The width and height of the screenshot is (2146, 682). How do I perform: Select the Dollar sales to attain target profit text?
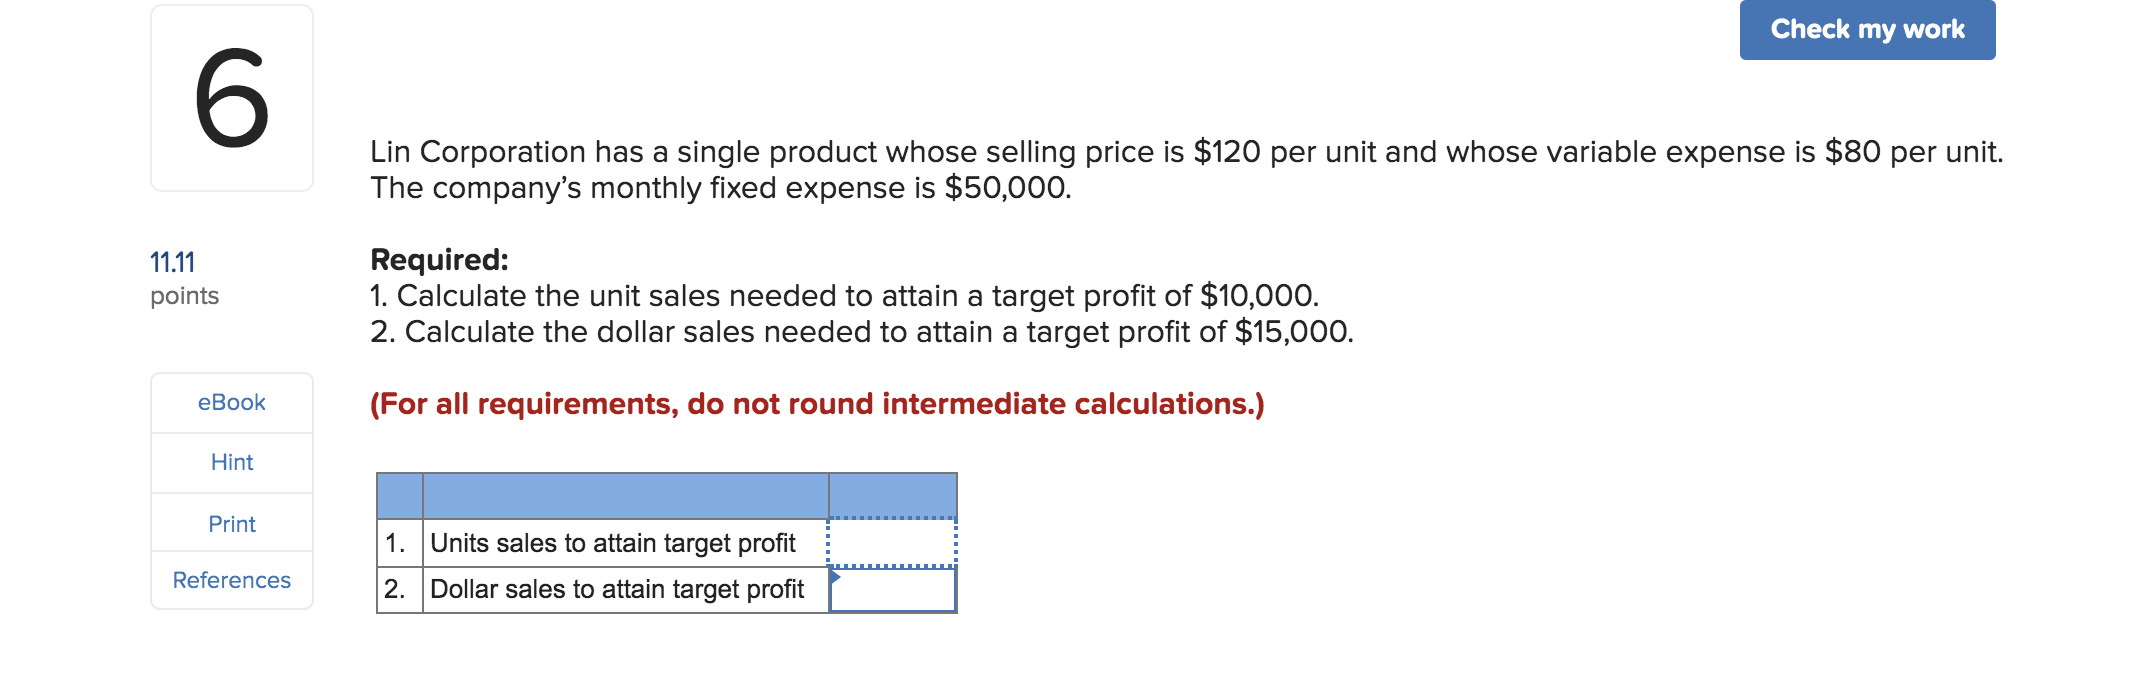click(x=617, y=590)
